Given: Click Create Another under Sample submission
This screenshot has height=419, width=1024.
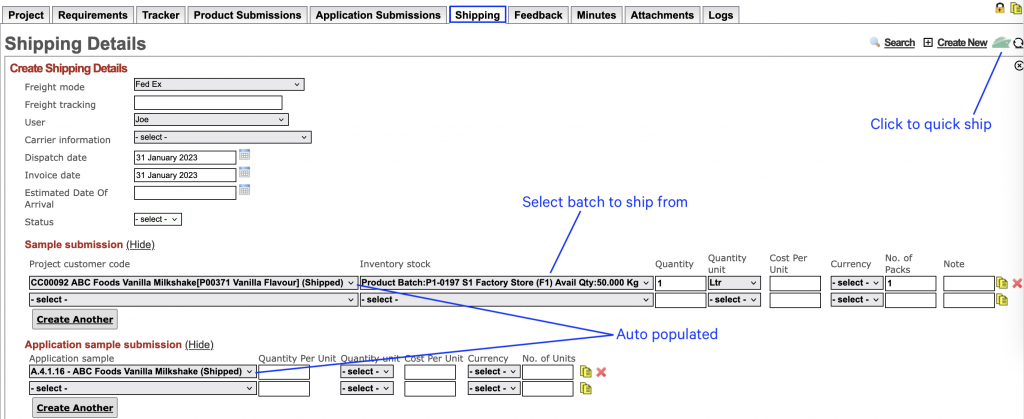Looking at the screenshot, I should point(75,319).
